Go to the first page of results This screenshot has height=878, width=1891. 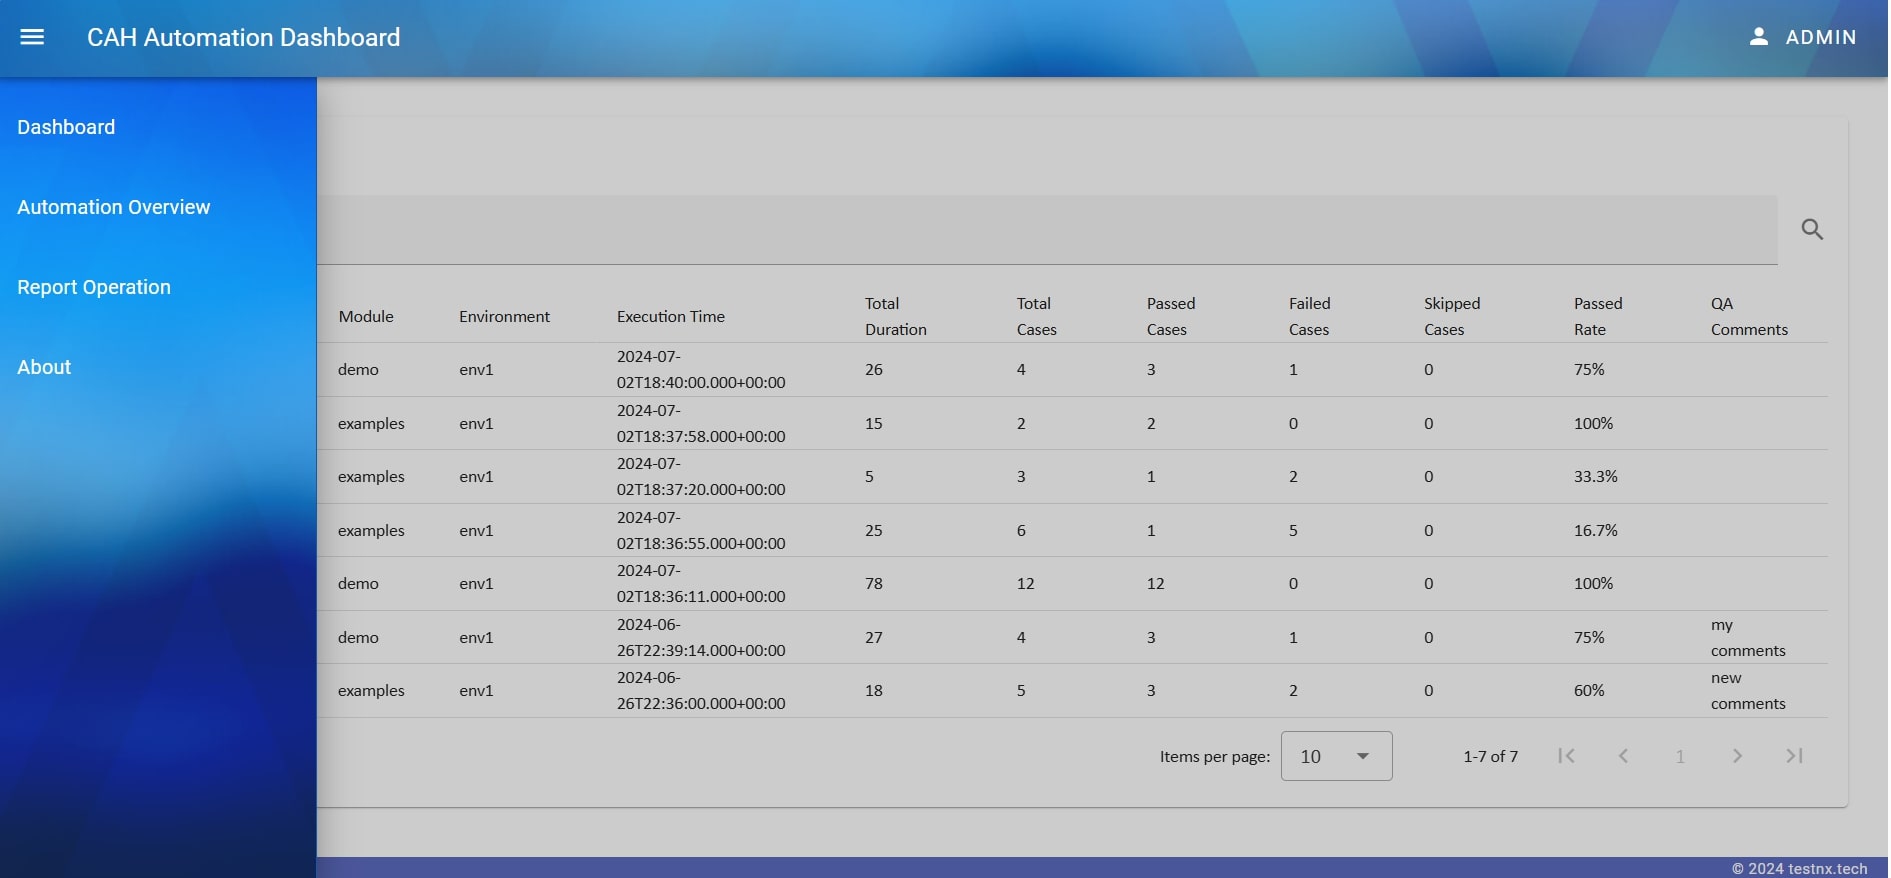pyautogui.click(x=1566, y=756)
